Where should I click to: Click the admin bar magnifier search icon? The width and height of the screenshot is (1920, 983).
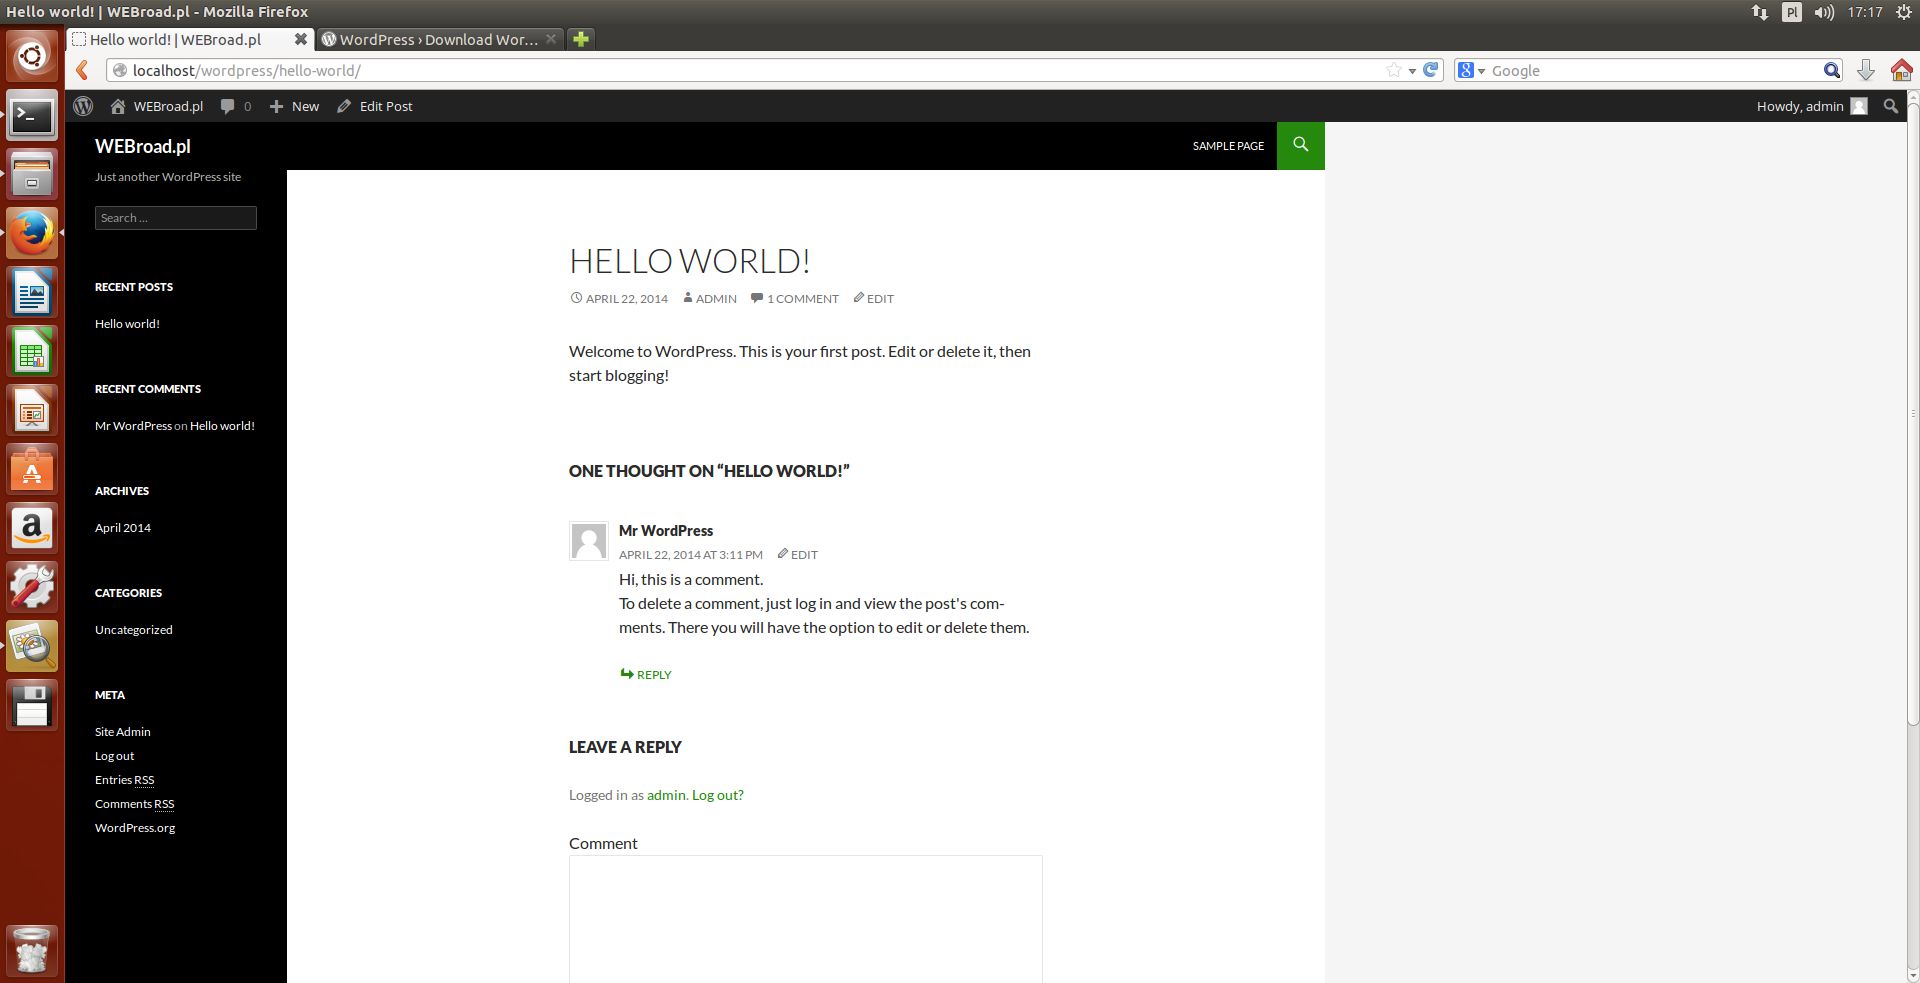pyautogui.click(x=1890, y=106)
